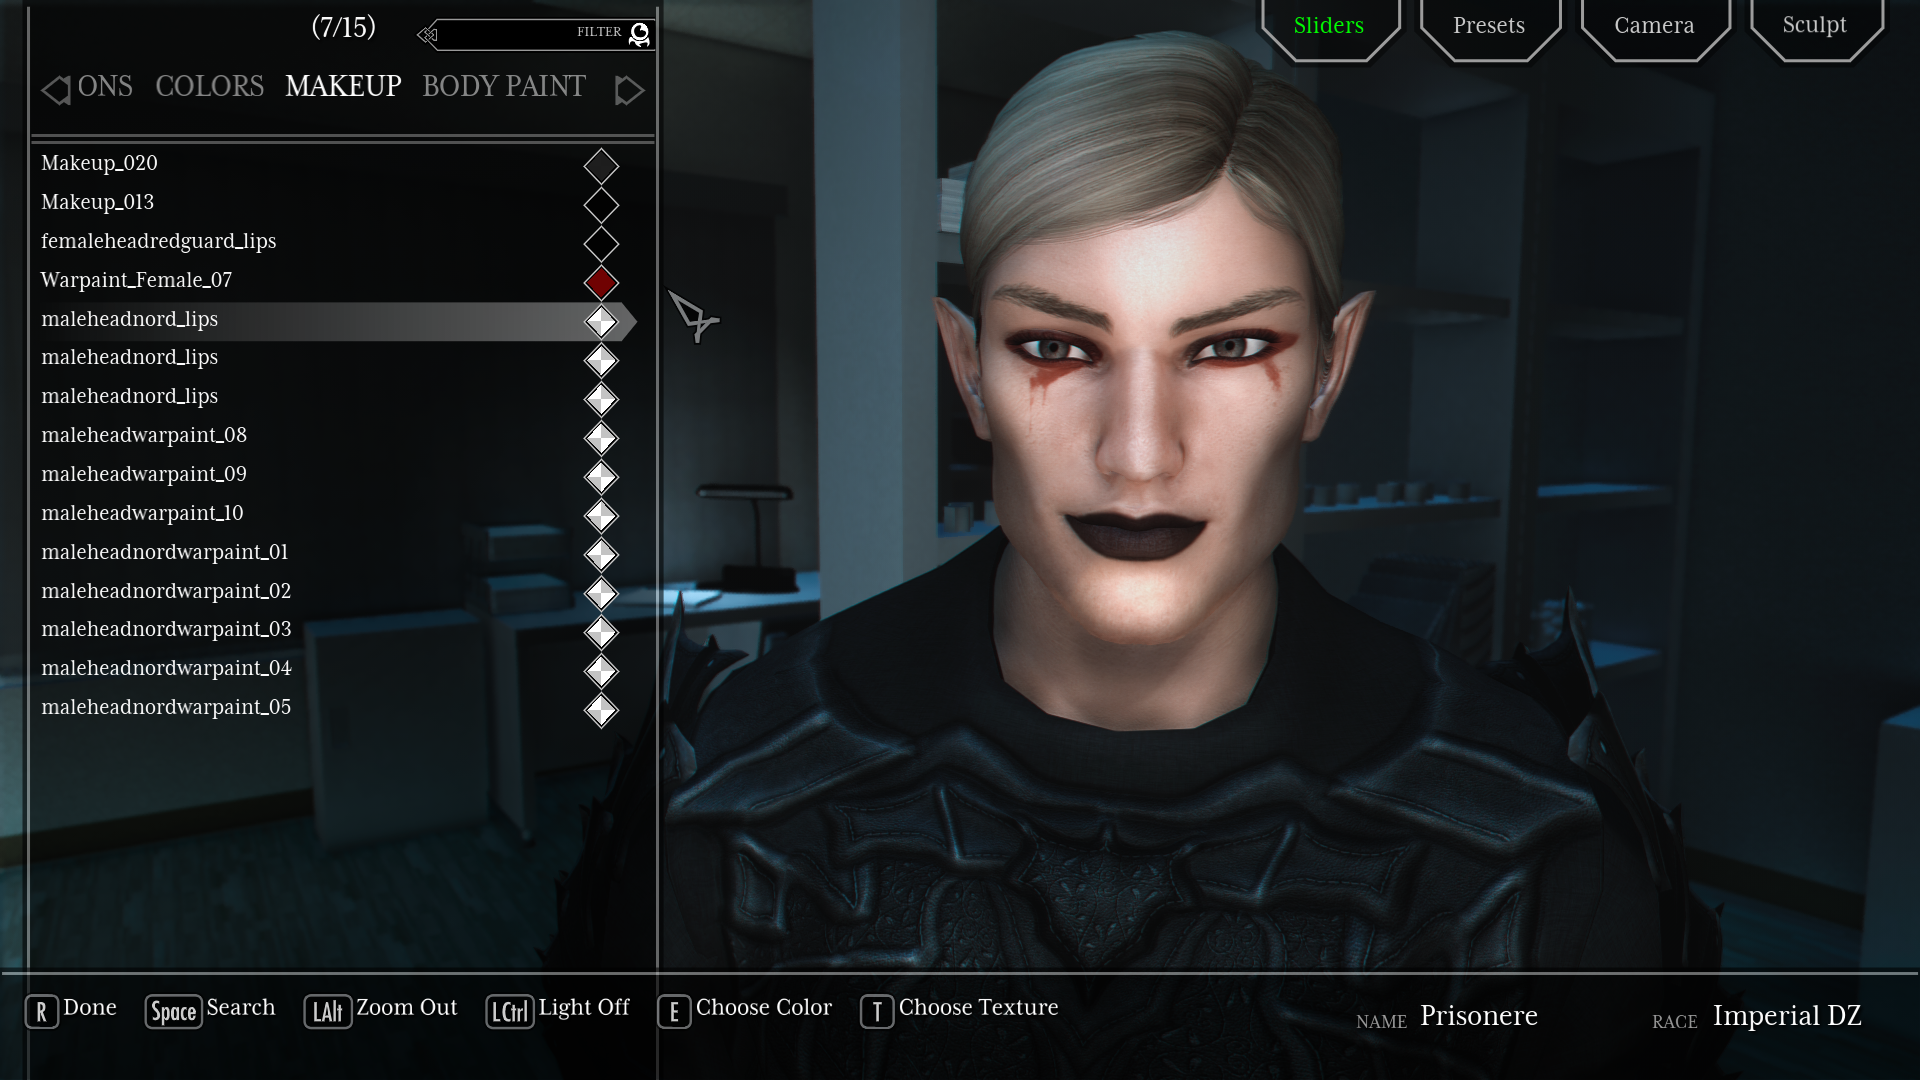Click the filter field left arrow icon

pyautogui.click(x=427, y=35)
